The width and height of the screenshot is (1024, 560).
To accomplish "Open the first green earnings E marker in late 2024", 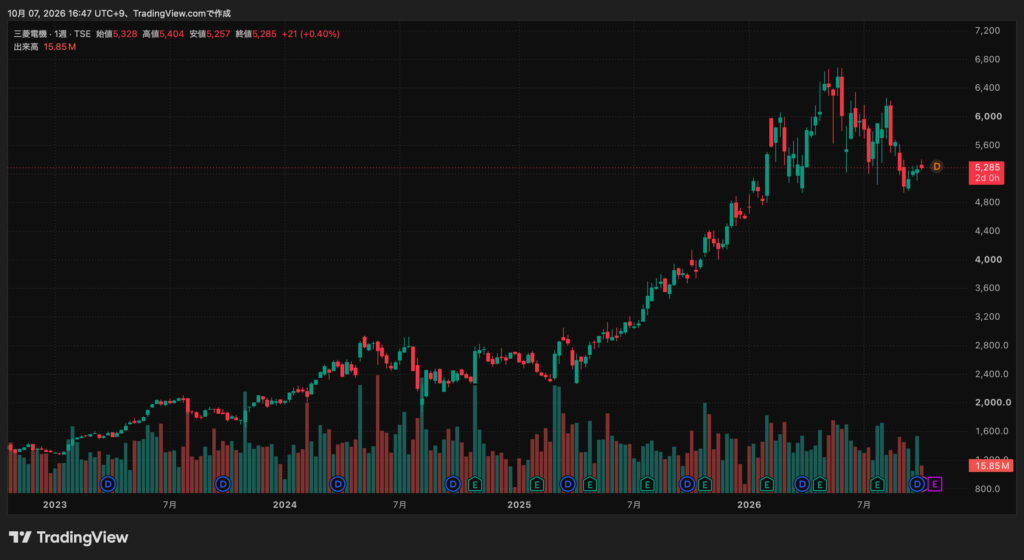I will (x=475, y=484).
